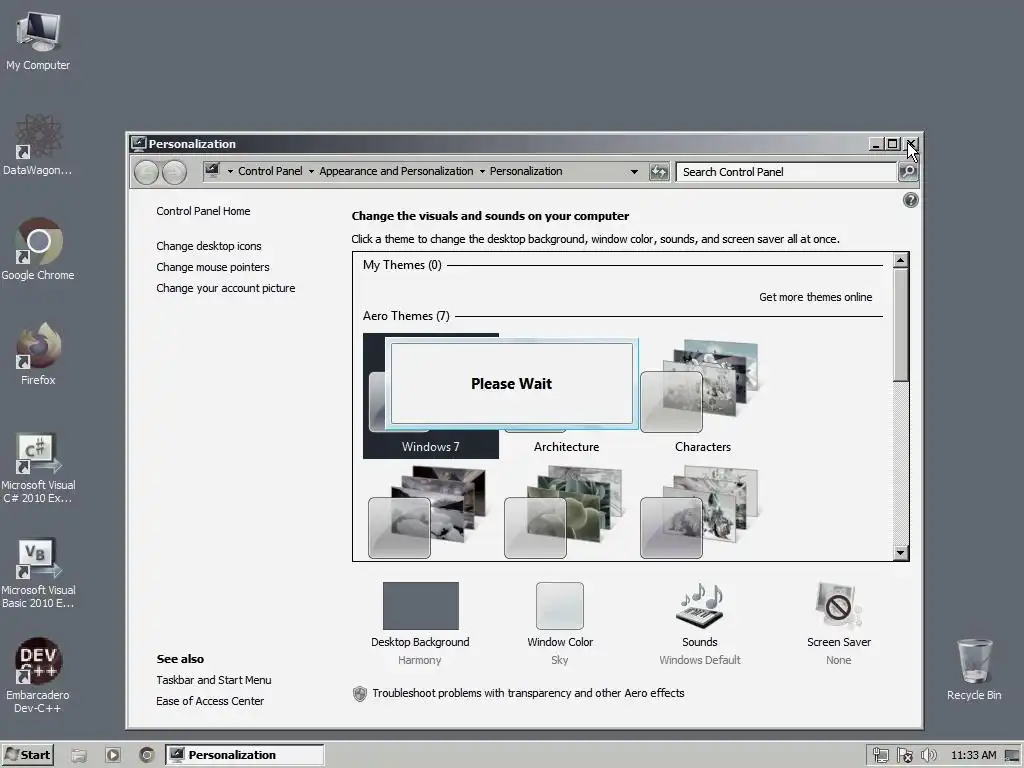Open Ease of Access Center link
The image size is (1024, 768).
210,701
